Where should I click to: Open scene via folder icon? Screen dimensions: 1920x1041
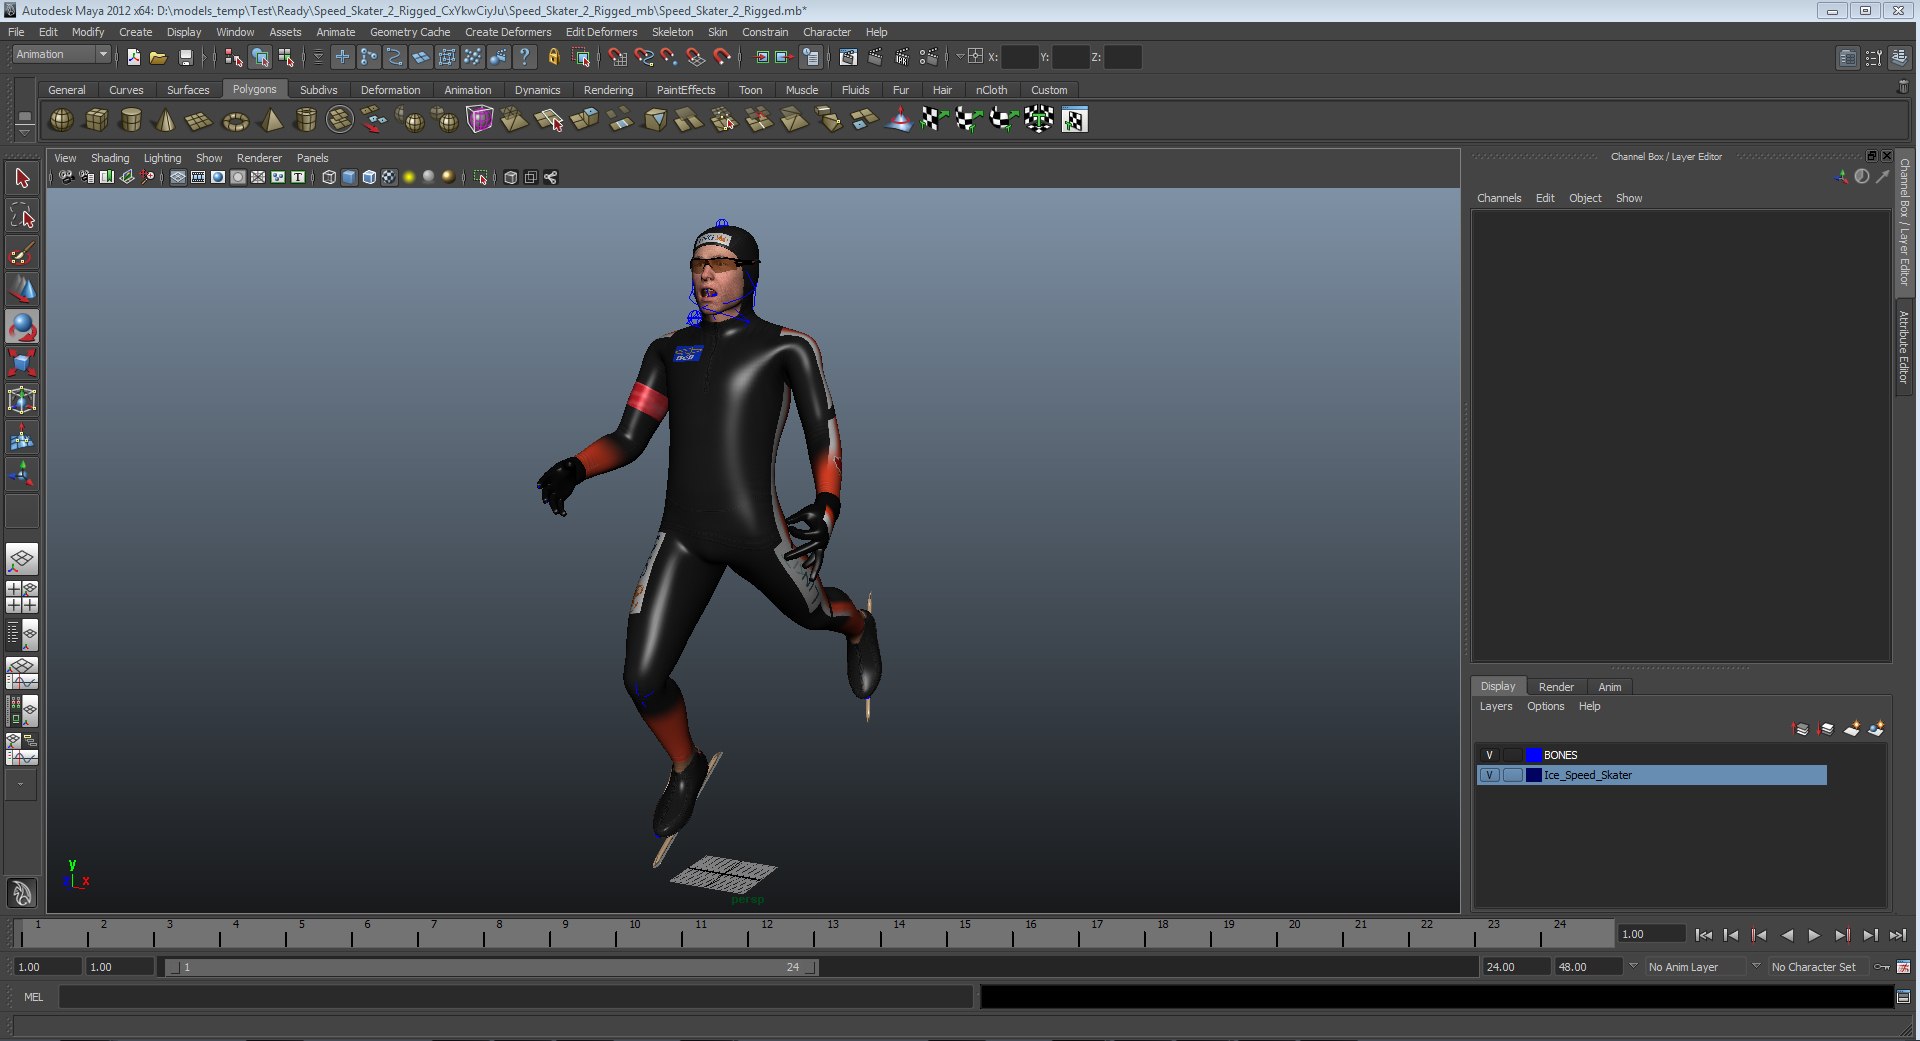158,57
